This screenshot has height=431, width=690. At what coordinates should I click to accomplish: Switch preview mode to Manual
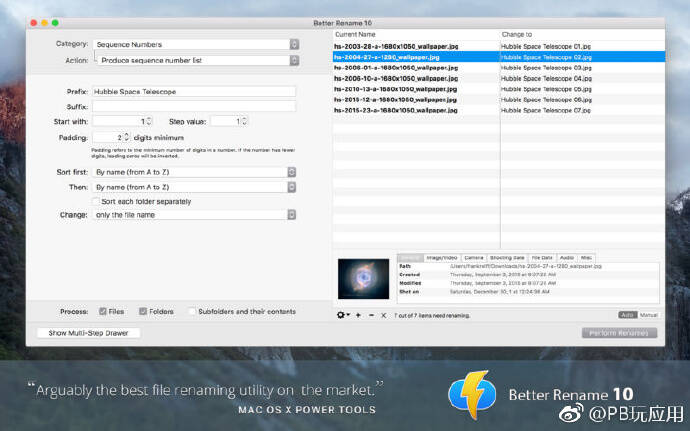(648, 315)
